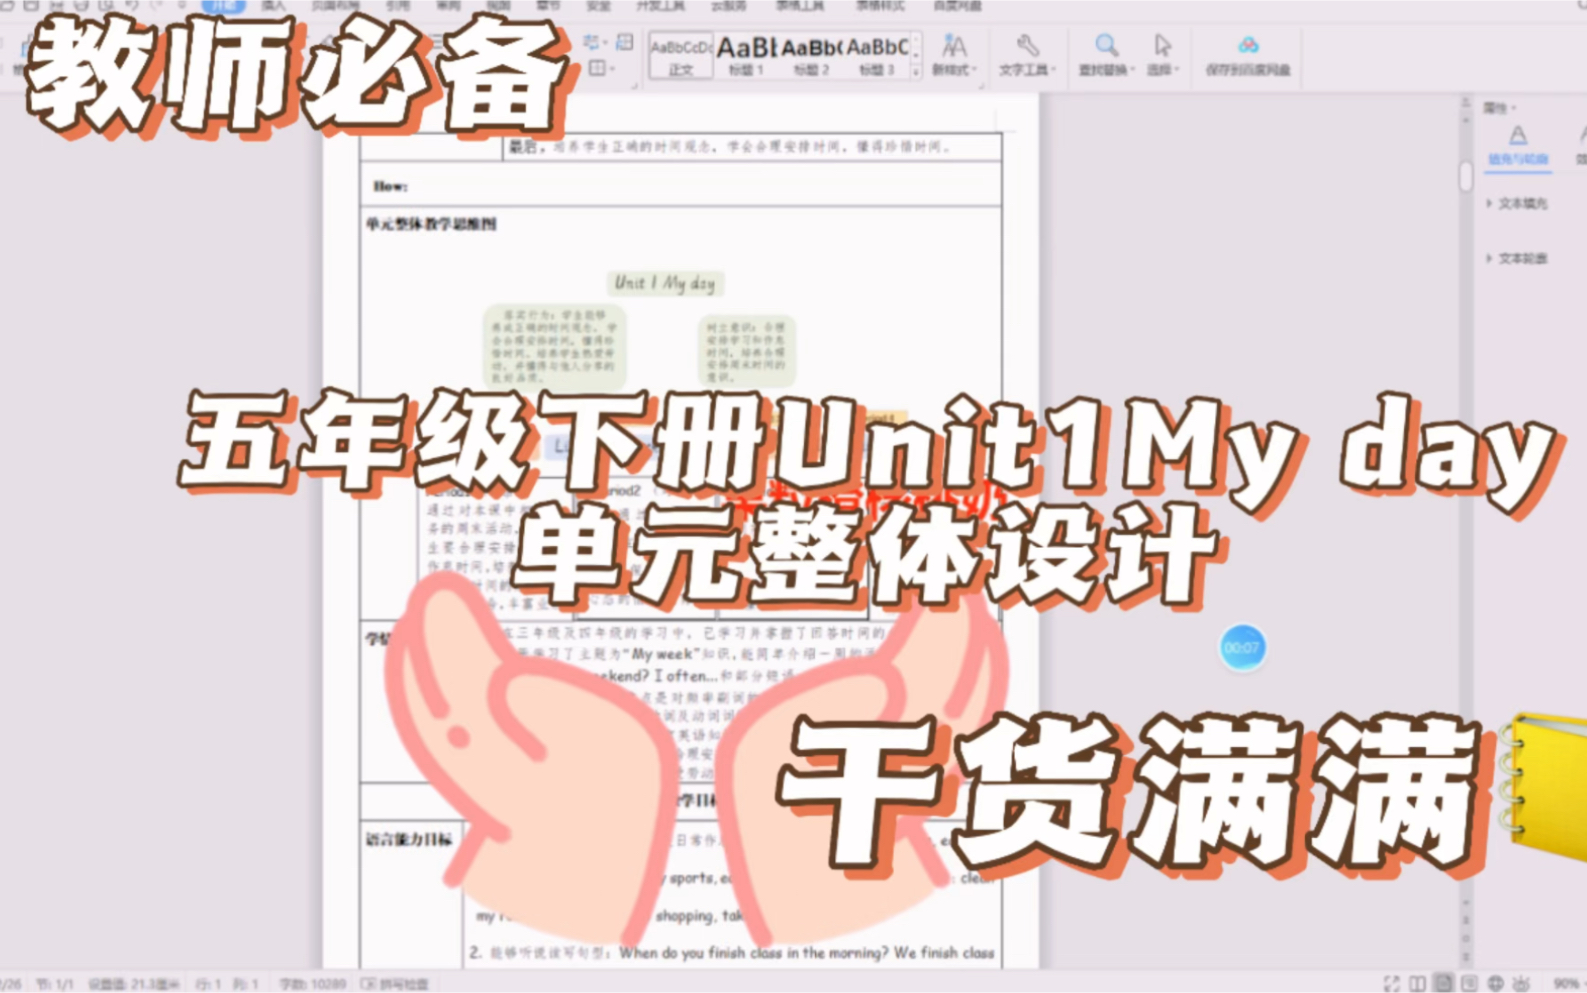The width and height of the screenshot is (1587, 993).
Task: Click the 语言能力目标 table cell
Action: coord(409,840)
